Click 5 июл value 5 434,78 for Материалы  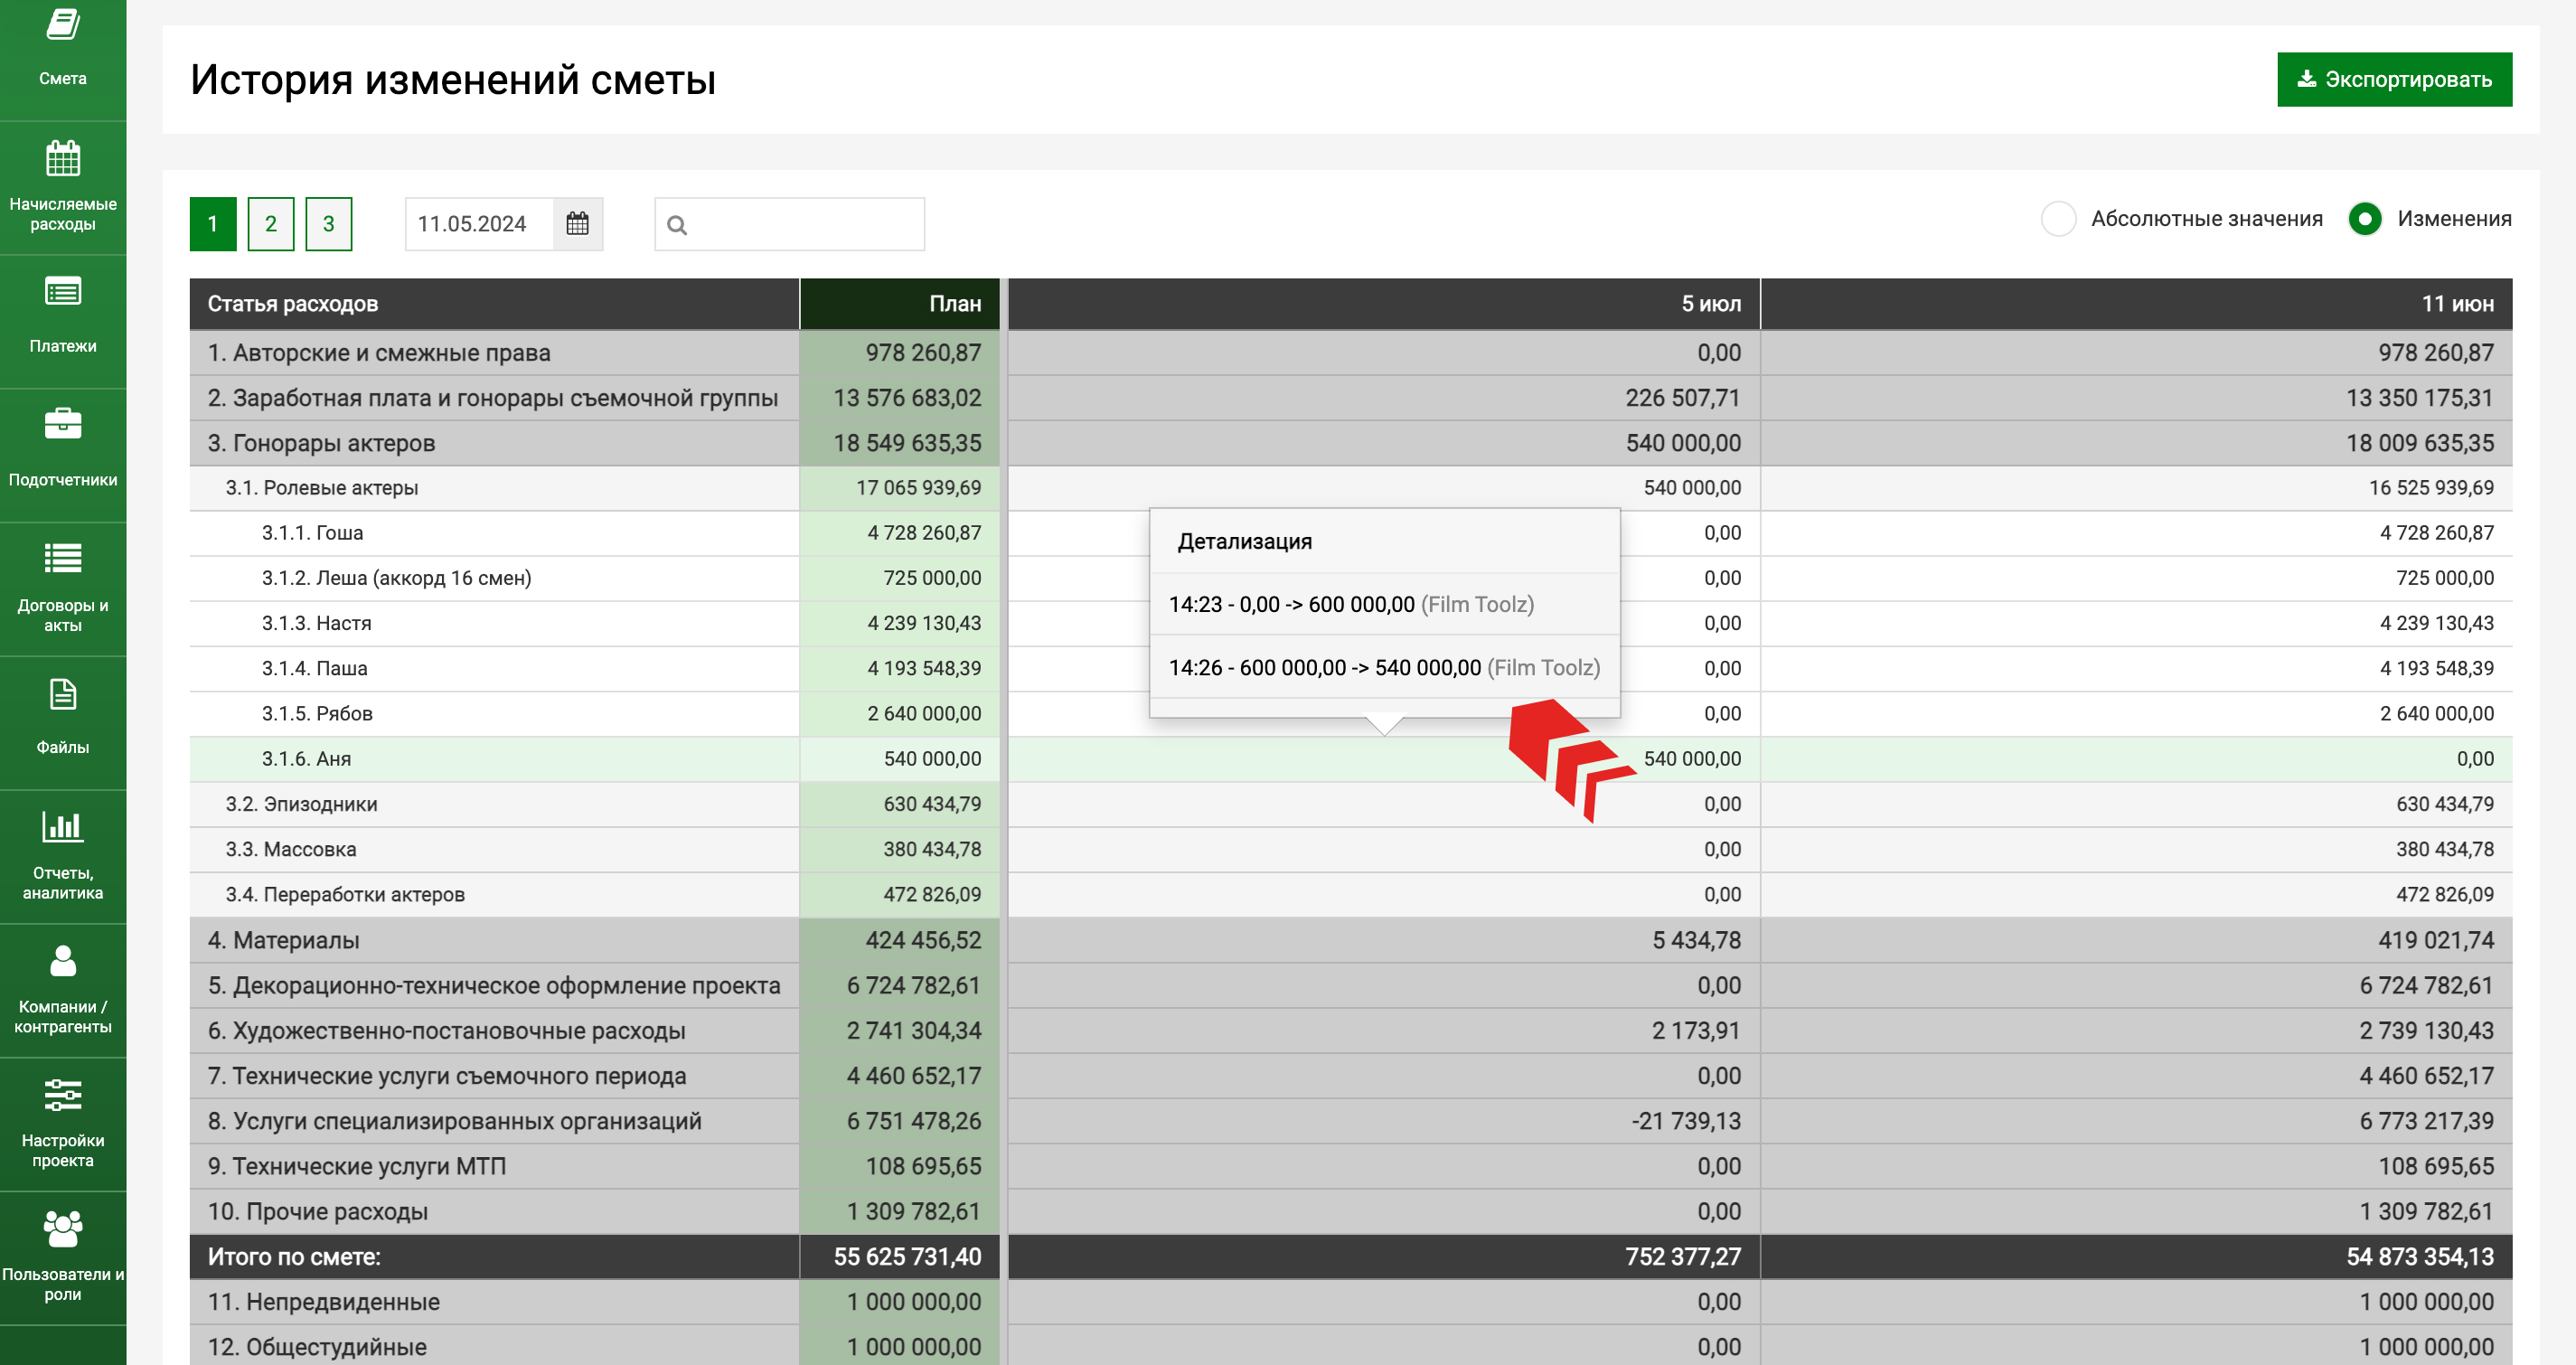click(1696, 939)
